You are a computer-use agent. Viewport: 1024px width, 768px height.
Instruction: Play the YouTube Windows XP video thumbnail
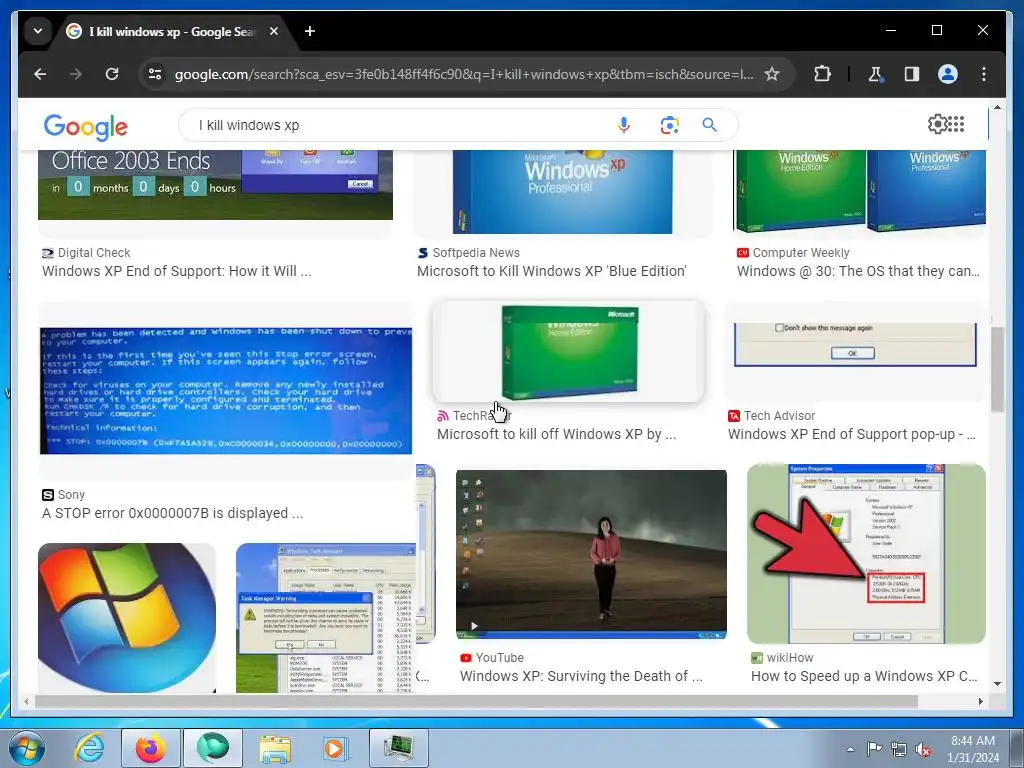591,554
